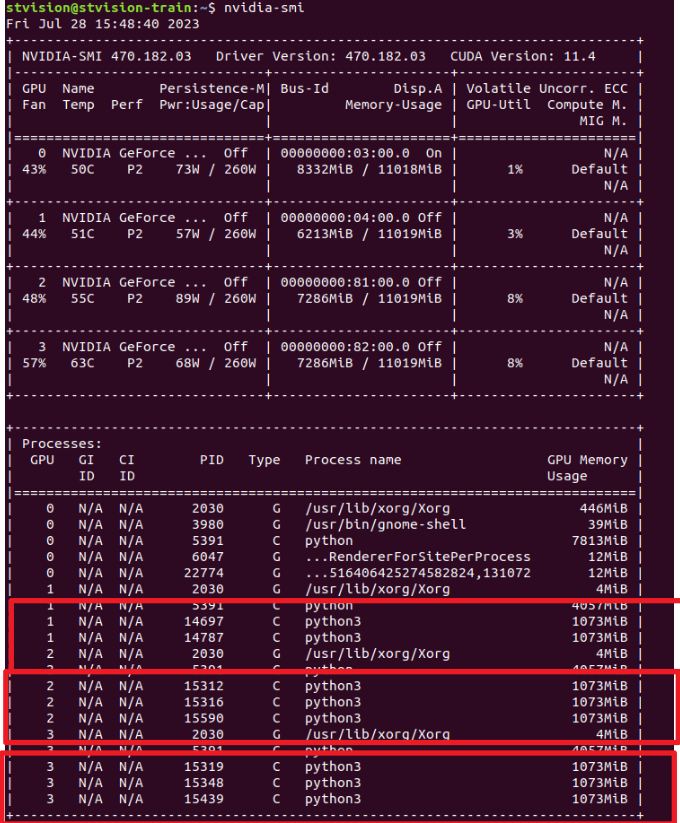Click the nvidia-smi command text at the prompt
Screen dimensions: 680x823
264,7
